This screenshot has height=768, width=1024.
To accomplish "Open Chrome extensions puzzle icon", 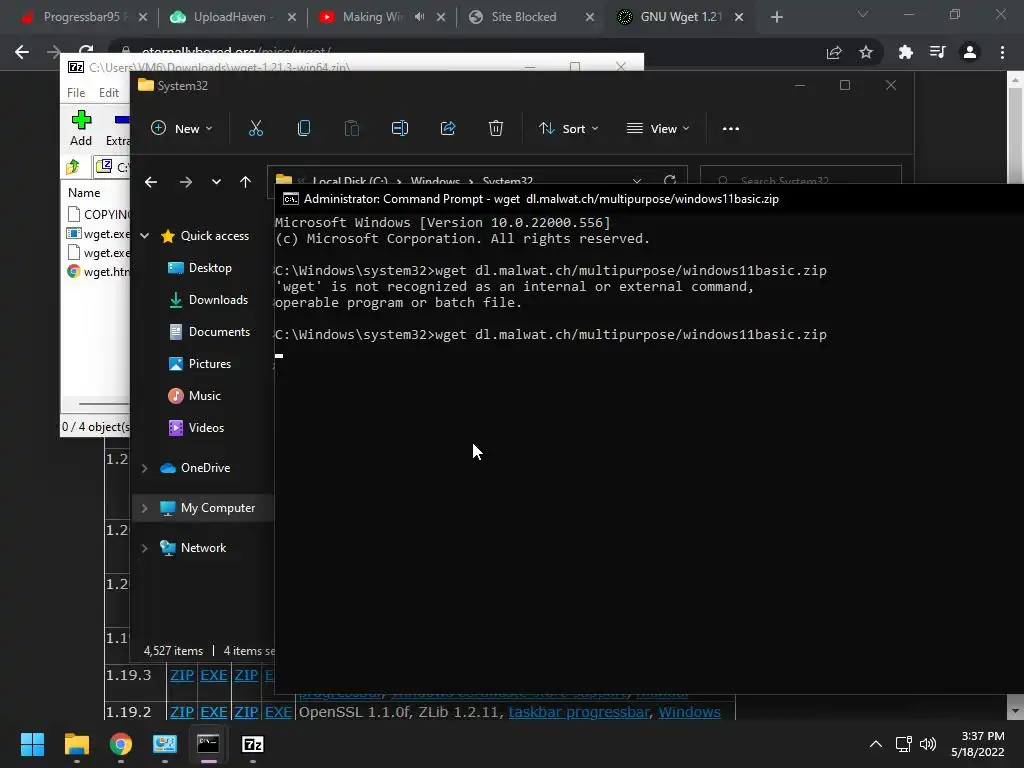I will pyautogui.click(x=905, y=52).
